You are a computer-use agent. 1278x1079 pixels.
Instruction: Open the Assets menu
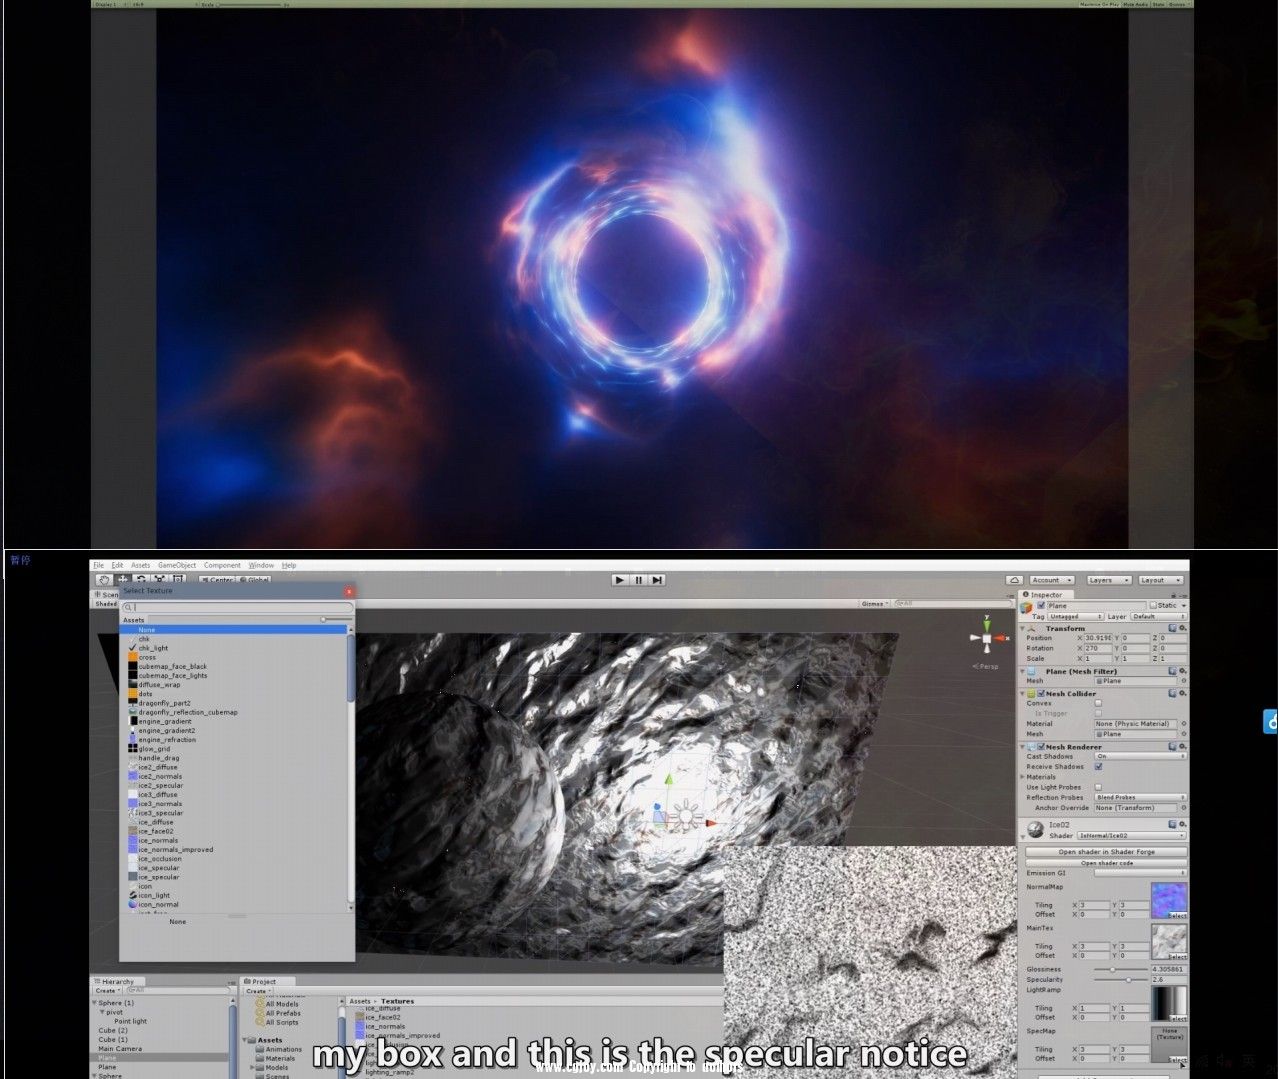click(x=140, y=565)
